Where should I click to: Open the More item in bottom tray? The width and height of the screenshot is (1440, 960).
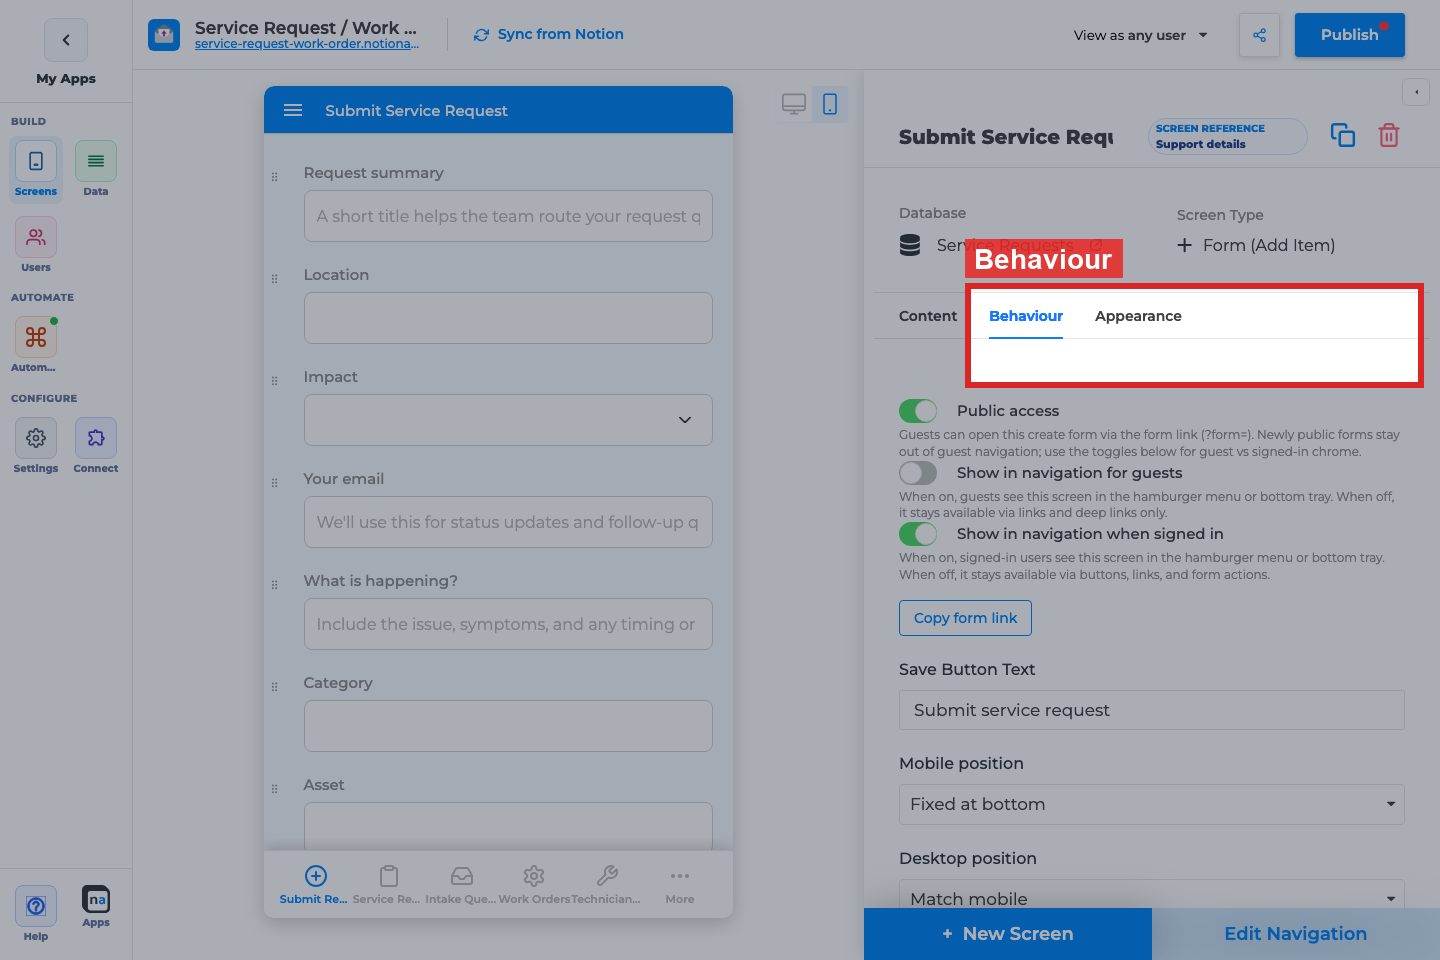pyautogui.click(x=680, y=885)
